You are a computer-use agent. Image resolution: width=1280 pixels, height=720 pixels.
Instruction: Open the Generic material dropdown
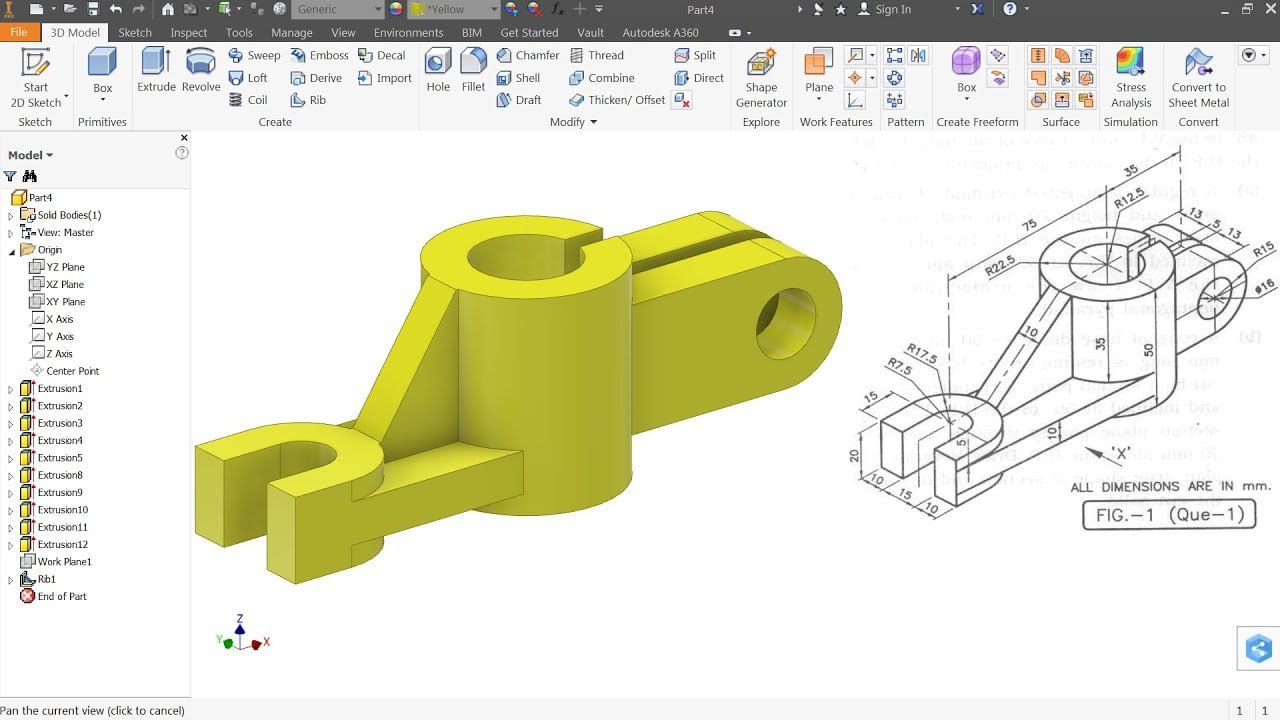(377, 9)
